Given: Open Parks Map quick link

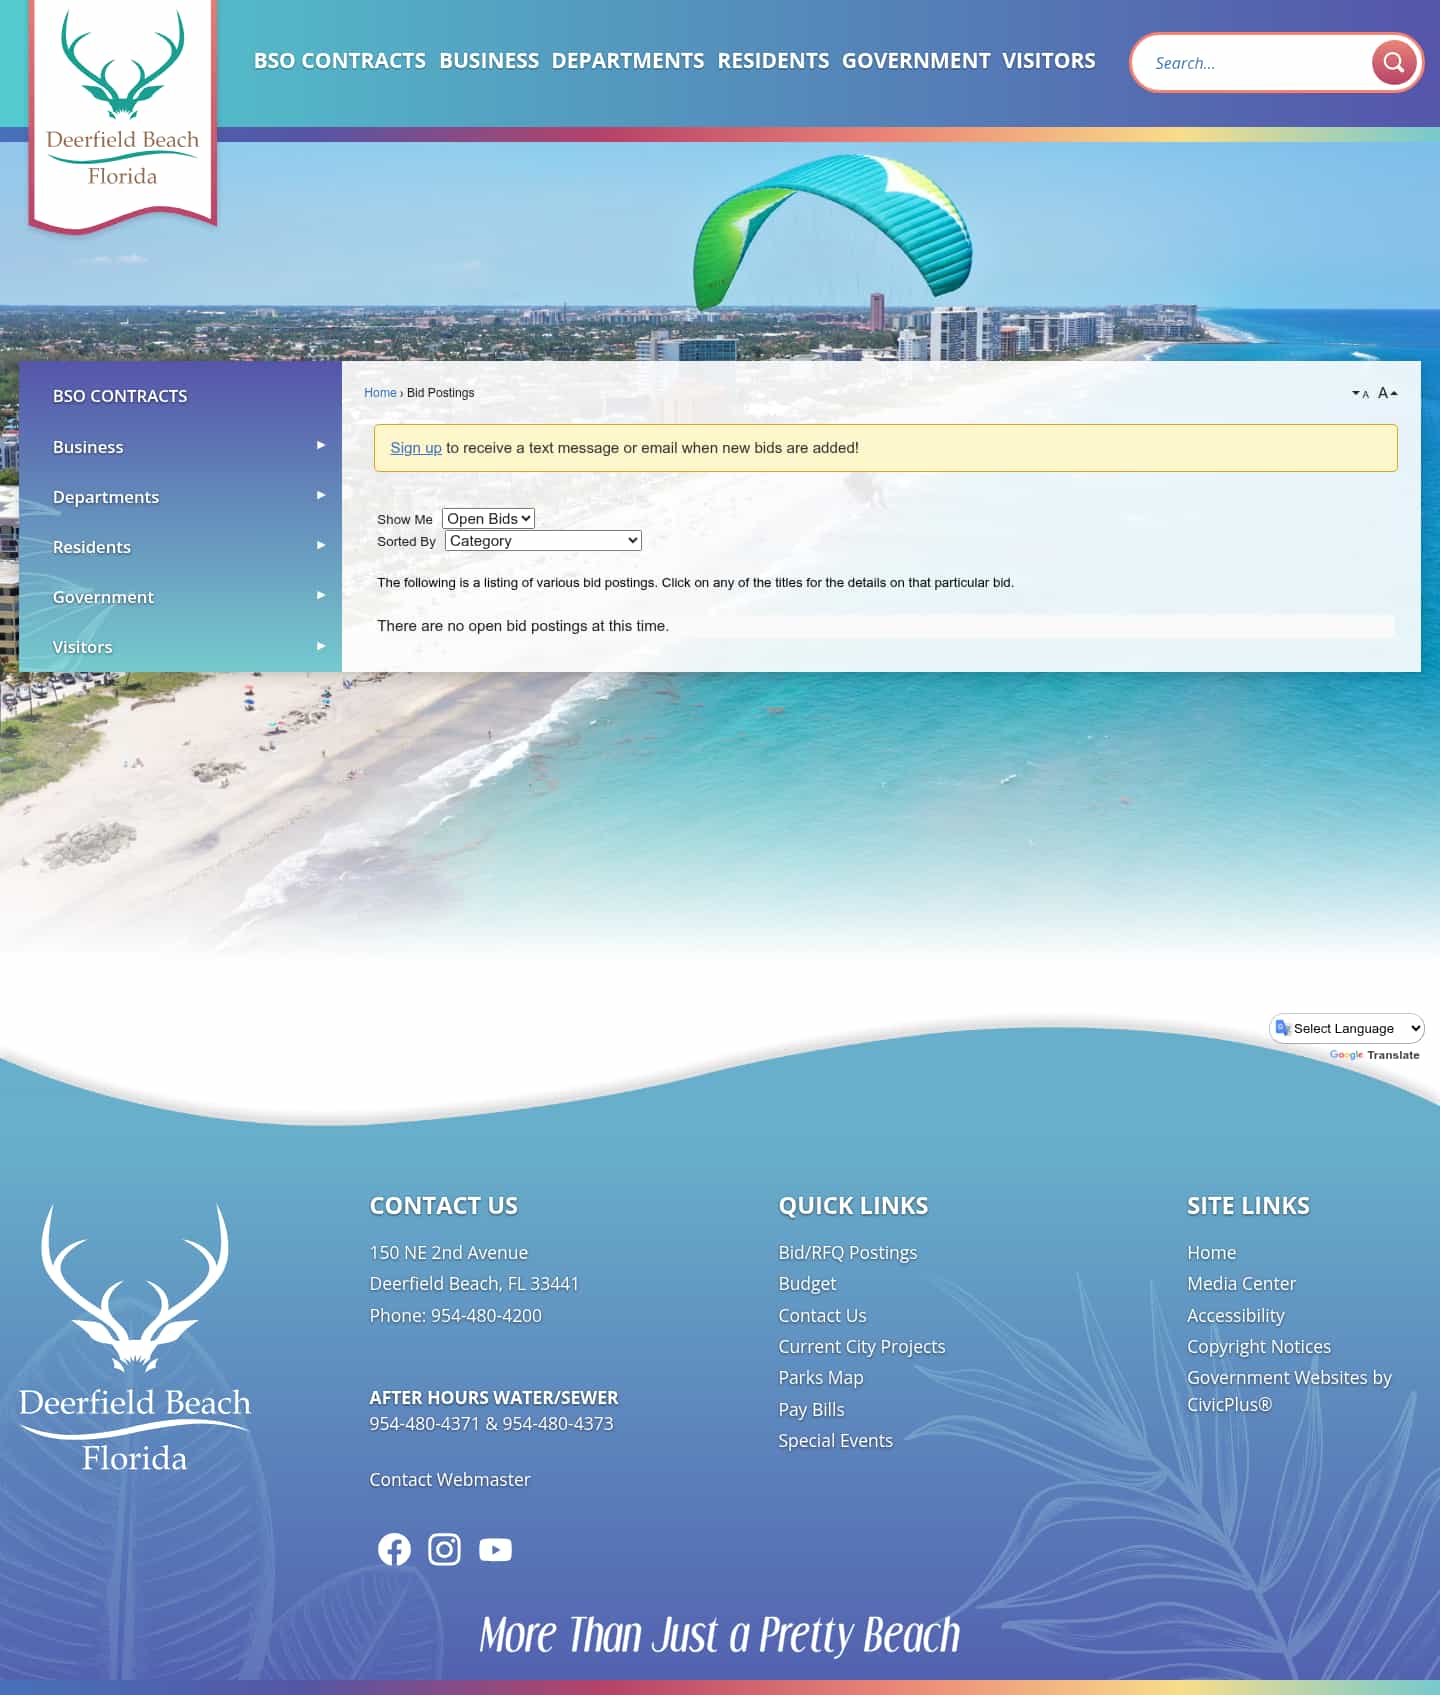Looking at the screenshot, I should 821,1378.
